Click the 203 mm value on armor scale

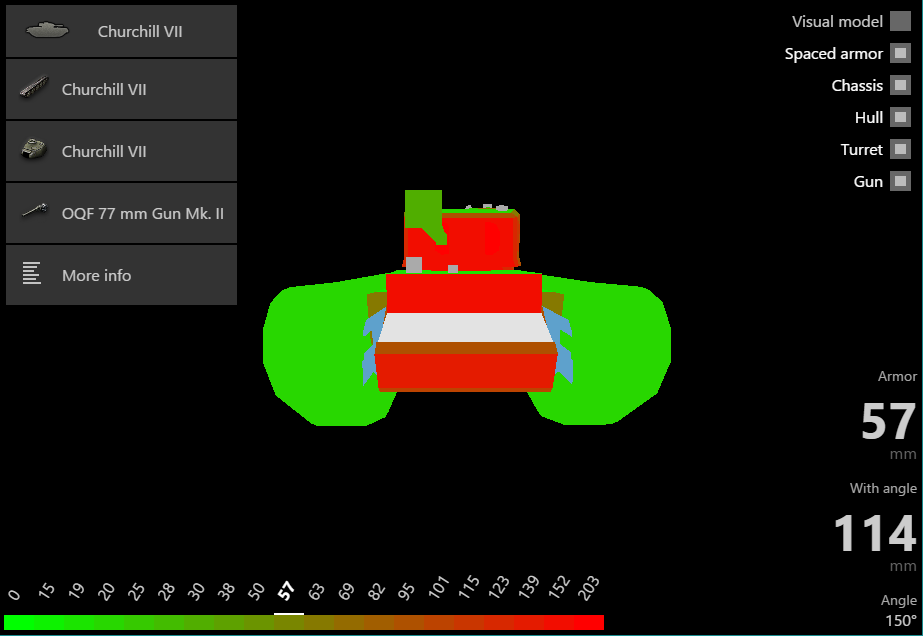[x=589, y=587]
